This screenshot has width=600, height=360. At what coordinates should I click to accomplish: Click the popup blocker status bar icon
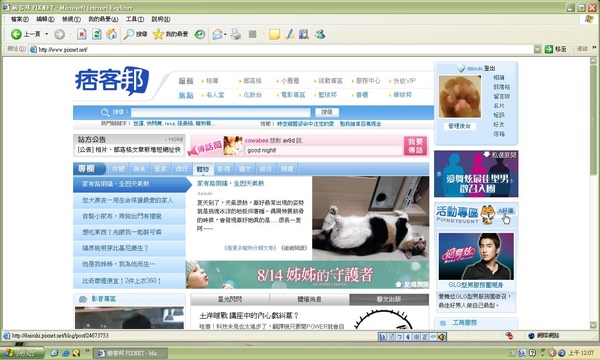[x=509, y=336]
